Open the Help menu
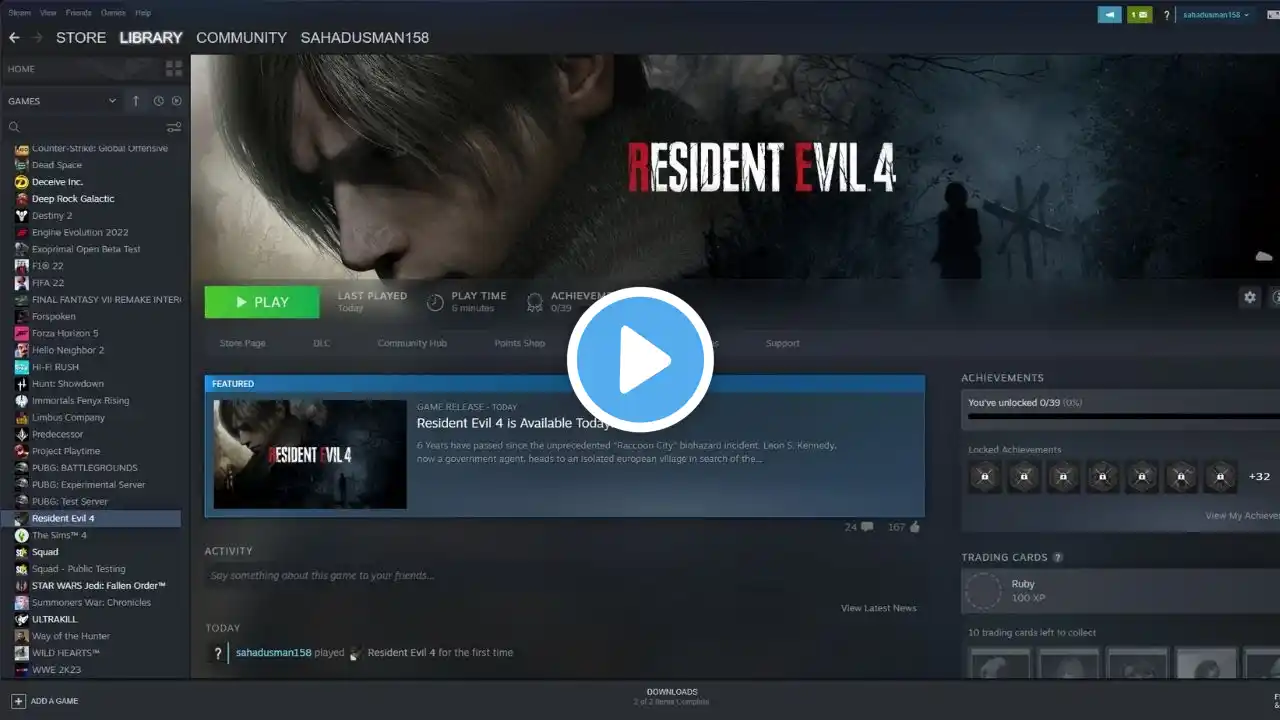 143,13
